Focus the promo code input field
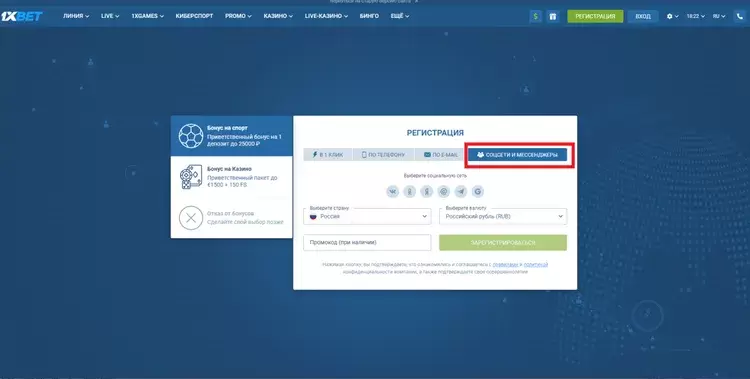The height and width of the screenshot is (379, 750). pos(367,243)
